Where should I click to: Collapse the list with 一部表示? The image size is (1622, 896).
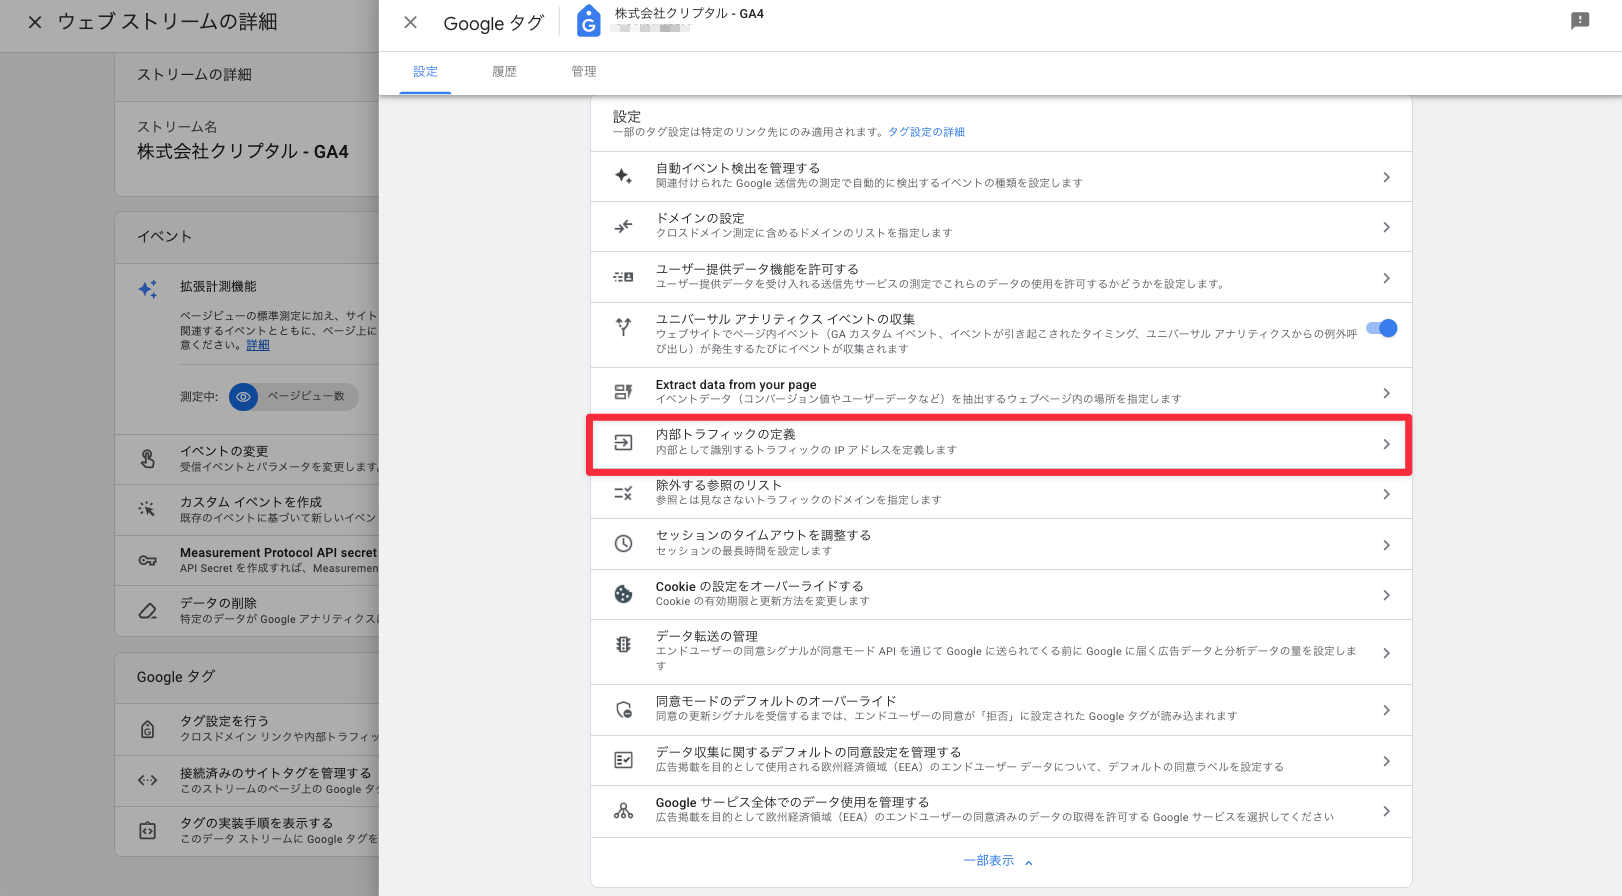click(x=998, y=861)
